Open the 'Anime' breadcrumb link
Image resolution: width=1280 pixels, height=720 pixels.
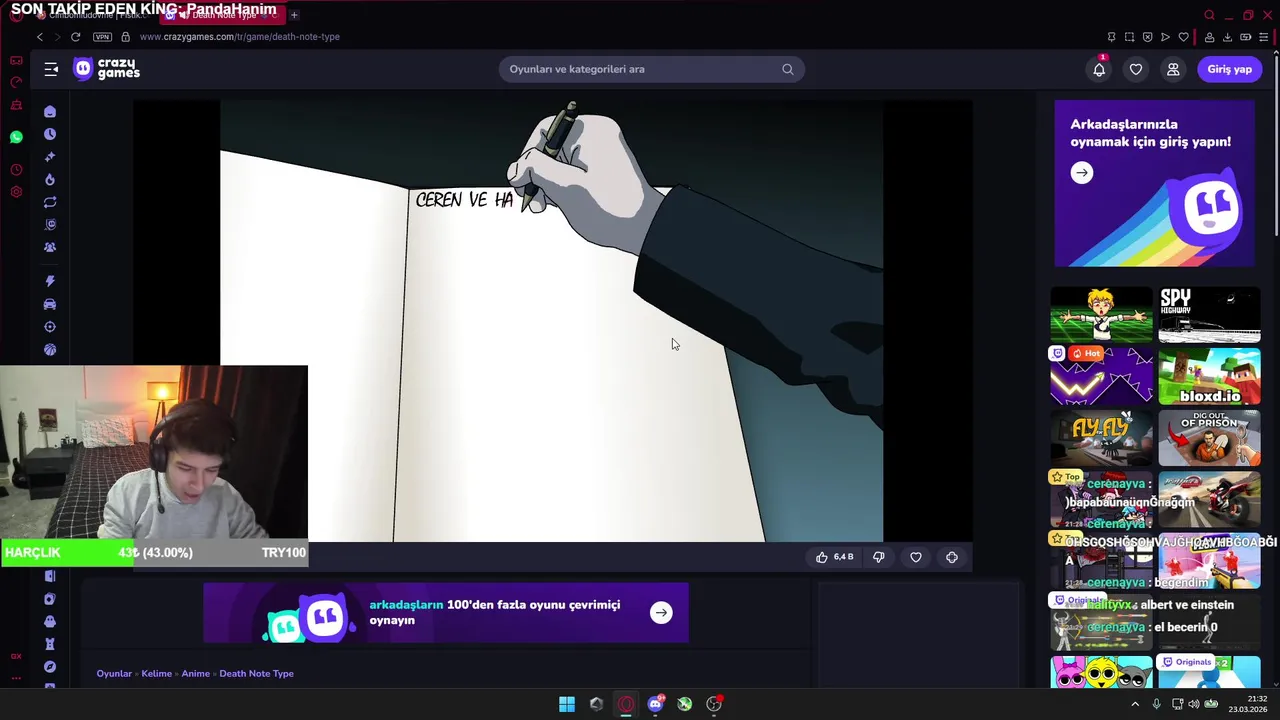click(195, 673)
